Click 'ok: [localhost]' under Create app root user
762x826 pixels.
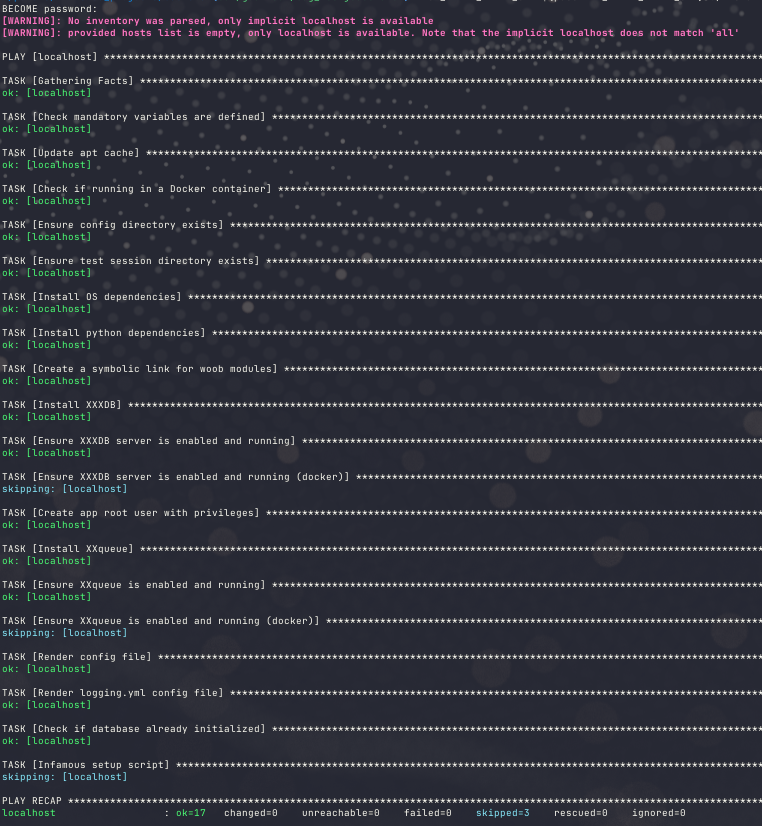coord(46,525)
